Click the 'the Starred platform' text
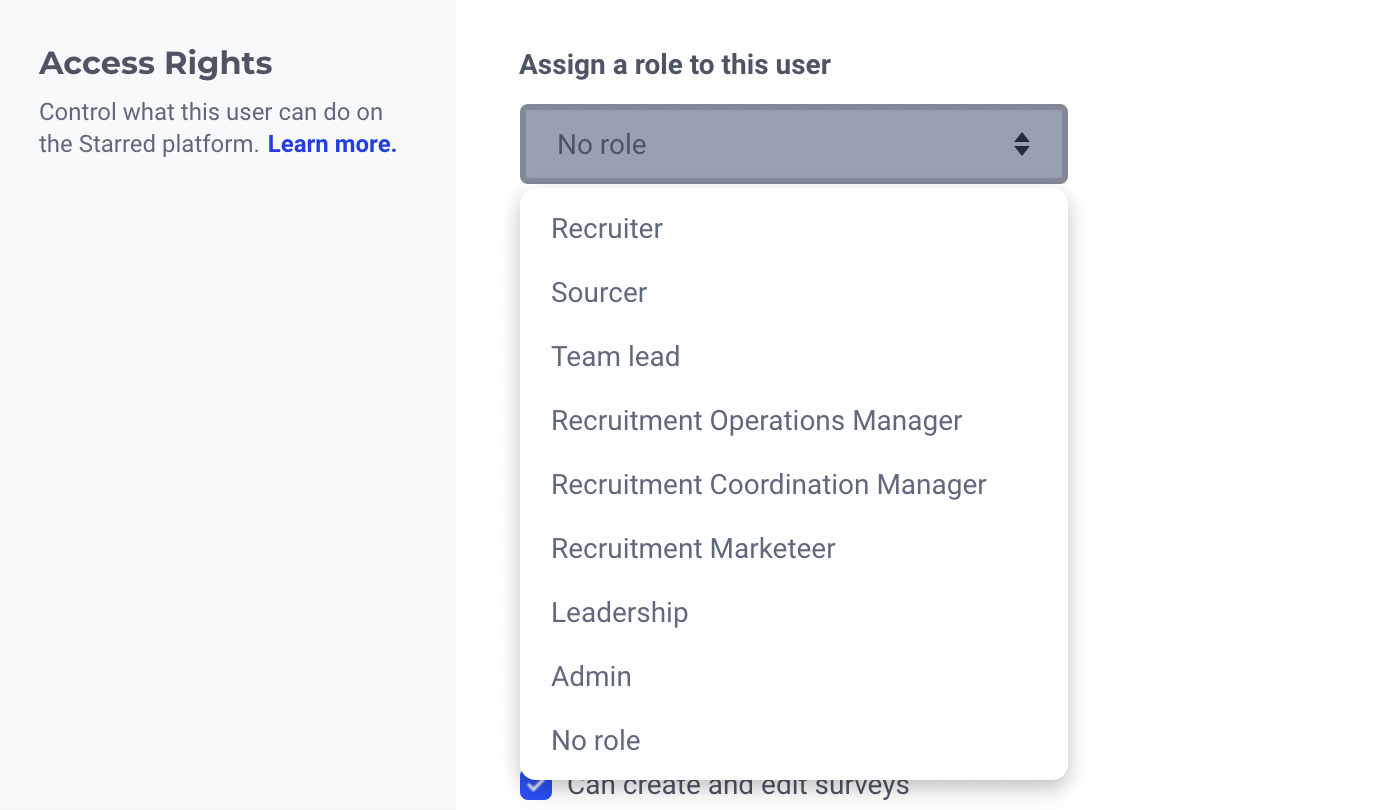This screenshot has width=1378, height=810. coord(148,144)
